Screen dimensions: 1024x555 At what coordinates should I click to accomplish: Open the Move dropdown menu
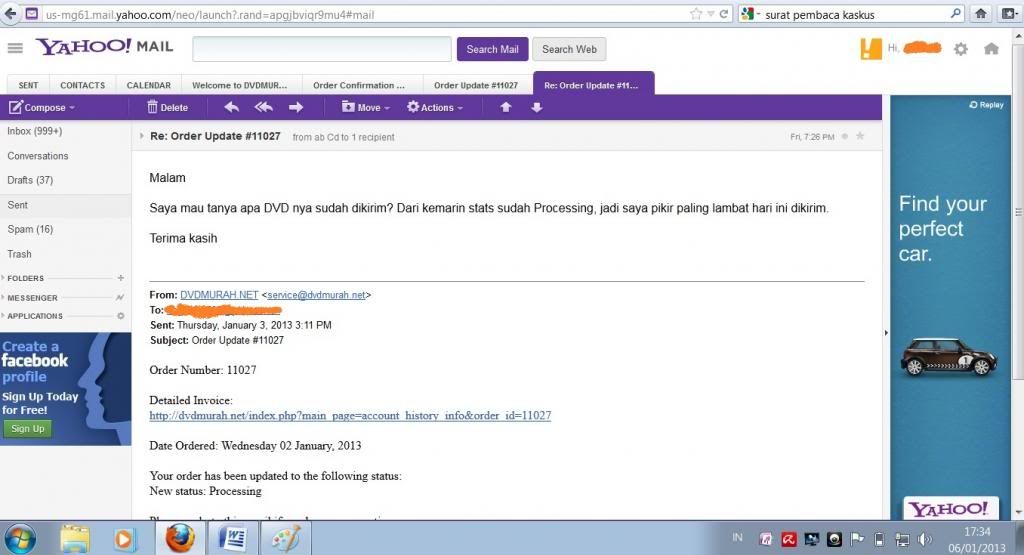(366, 107)
